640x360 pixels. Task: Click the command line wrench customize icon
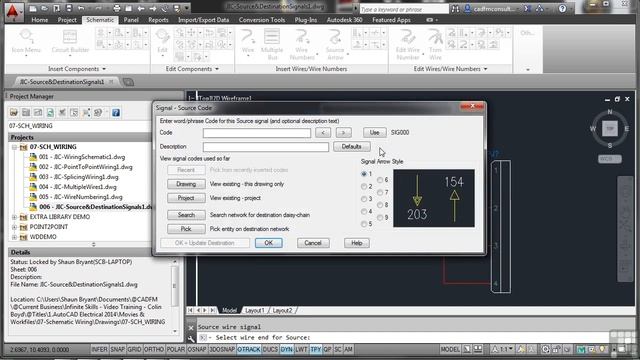[191, 338]
